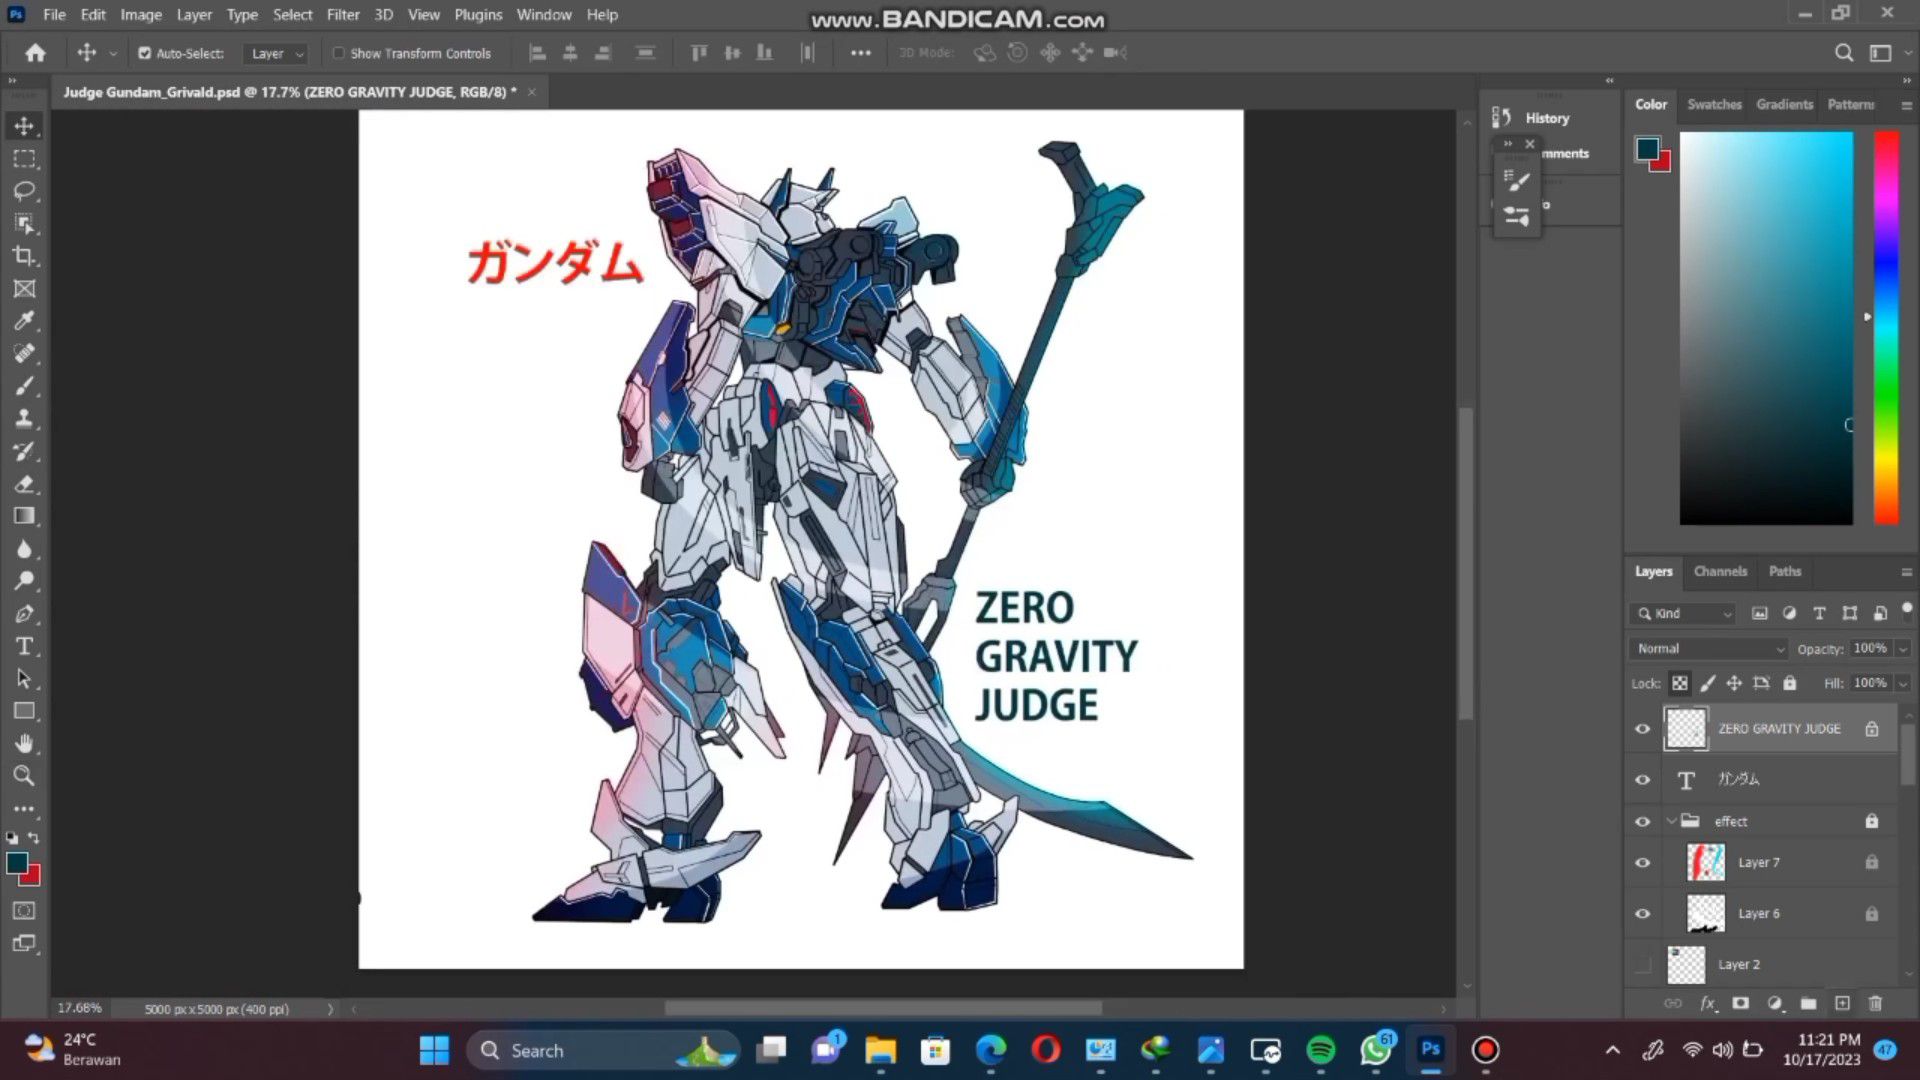
Task: Switch to the Swatches tab
Action: [1714, 104]
